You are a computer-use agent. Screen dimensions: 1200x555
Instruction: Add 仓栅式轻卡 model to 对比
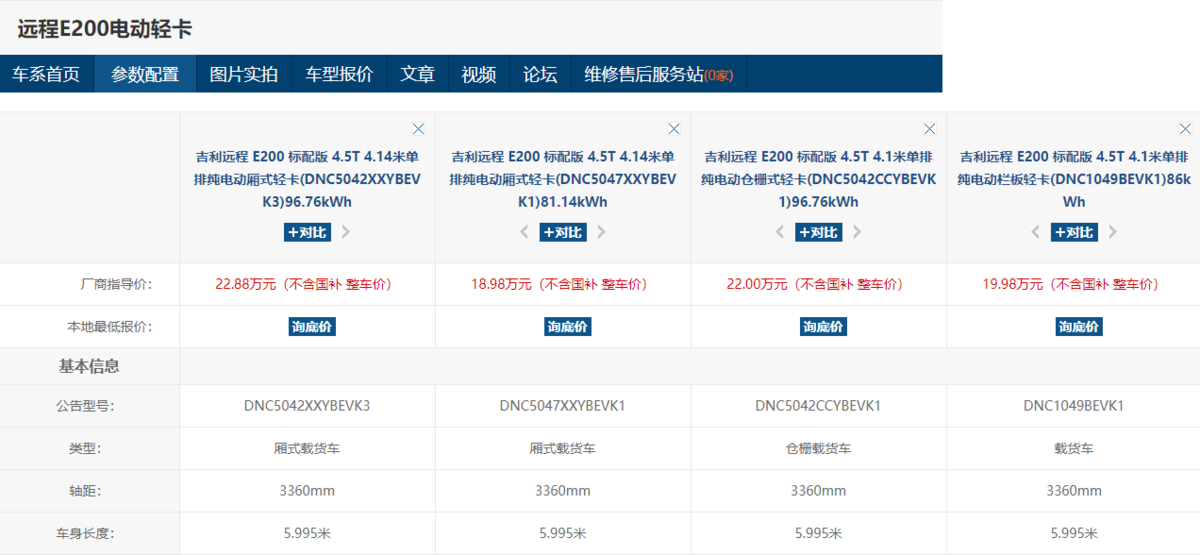[819, 232]
